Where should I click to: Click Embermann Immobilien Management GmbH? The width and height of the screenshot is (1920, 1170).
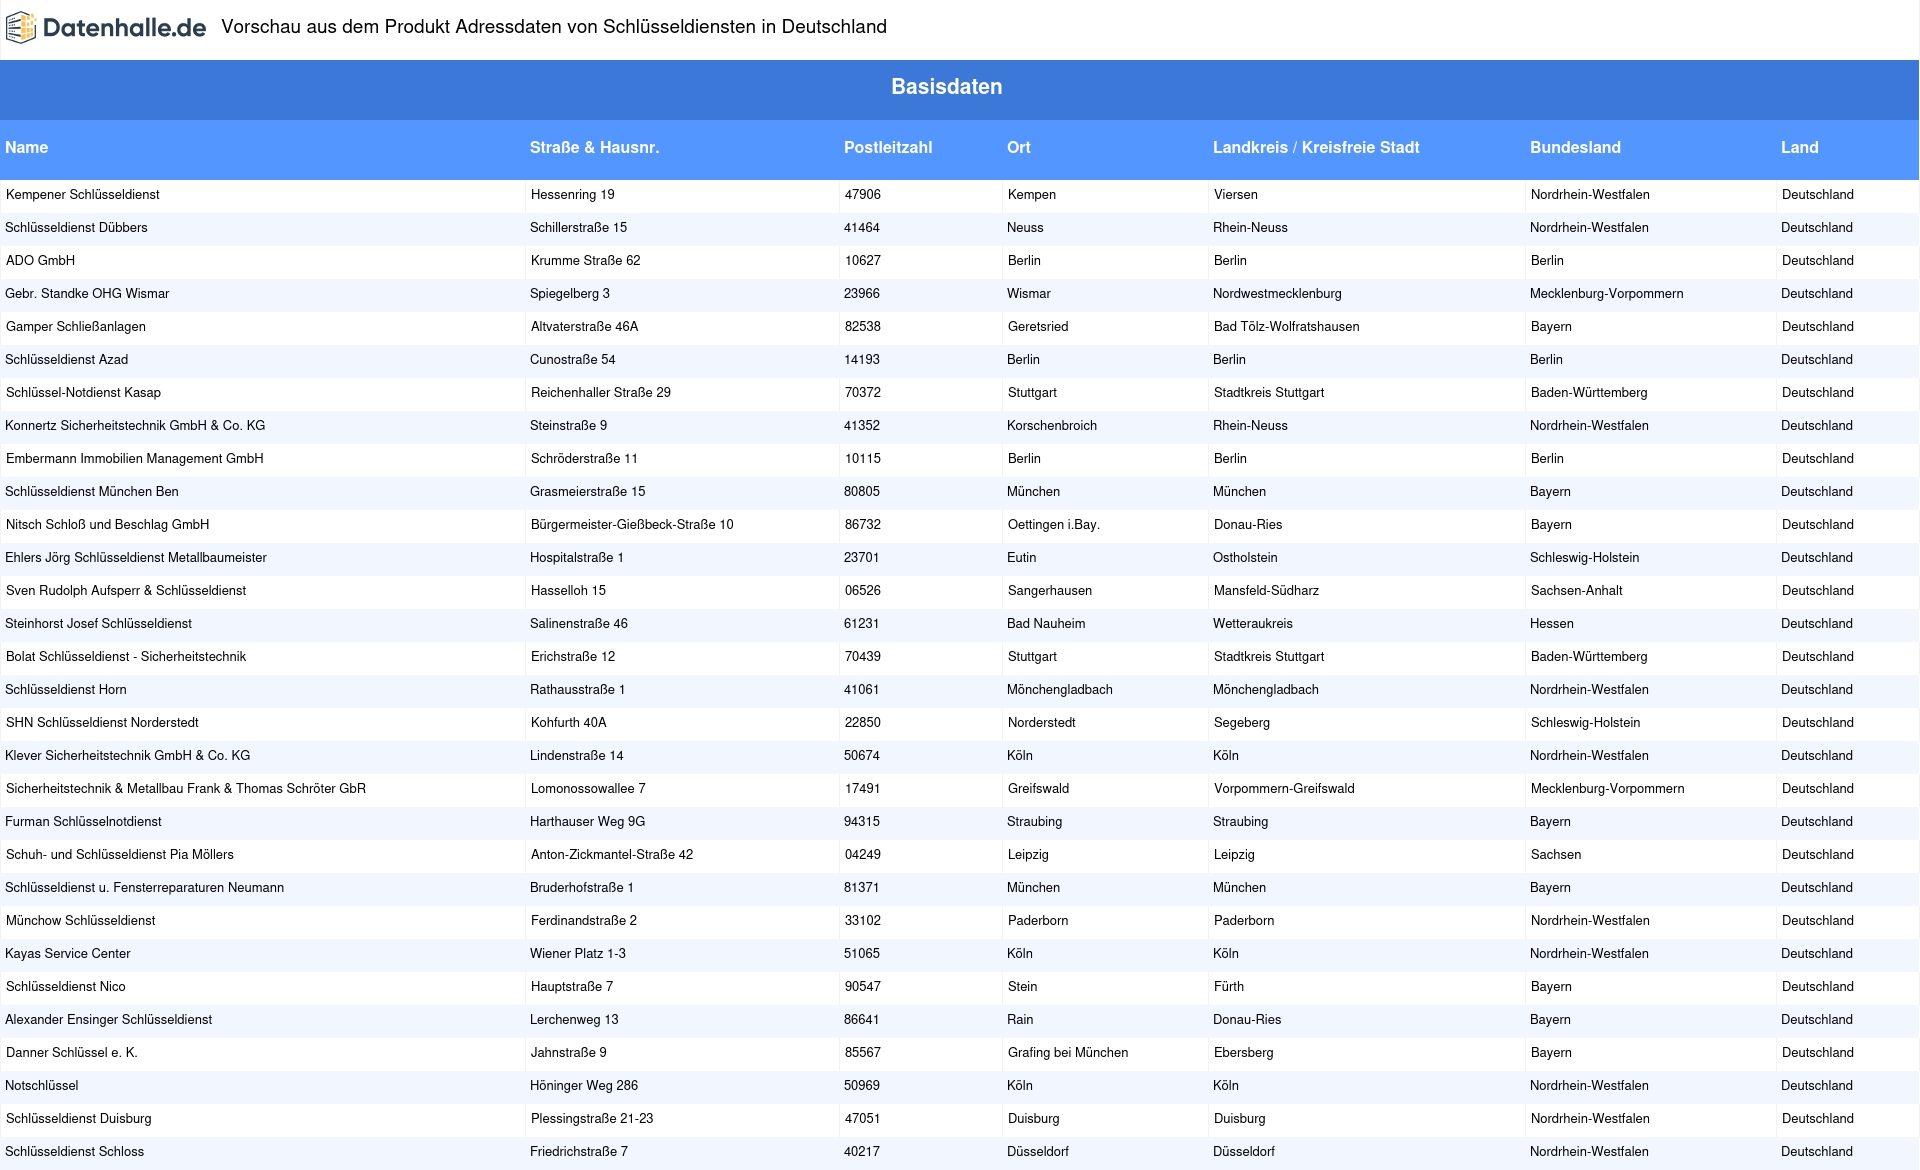[135, 459]
